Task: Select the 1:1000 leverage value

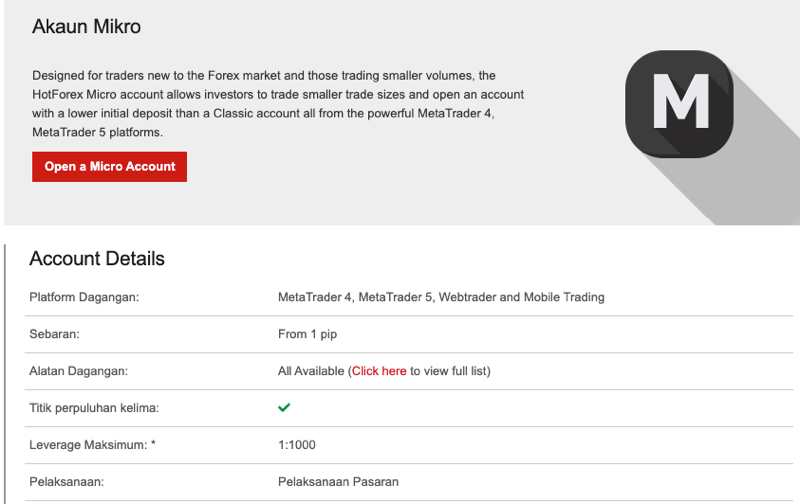Action: pyautogui.click(x=296, y=445)
